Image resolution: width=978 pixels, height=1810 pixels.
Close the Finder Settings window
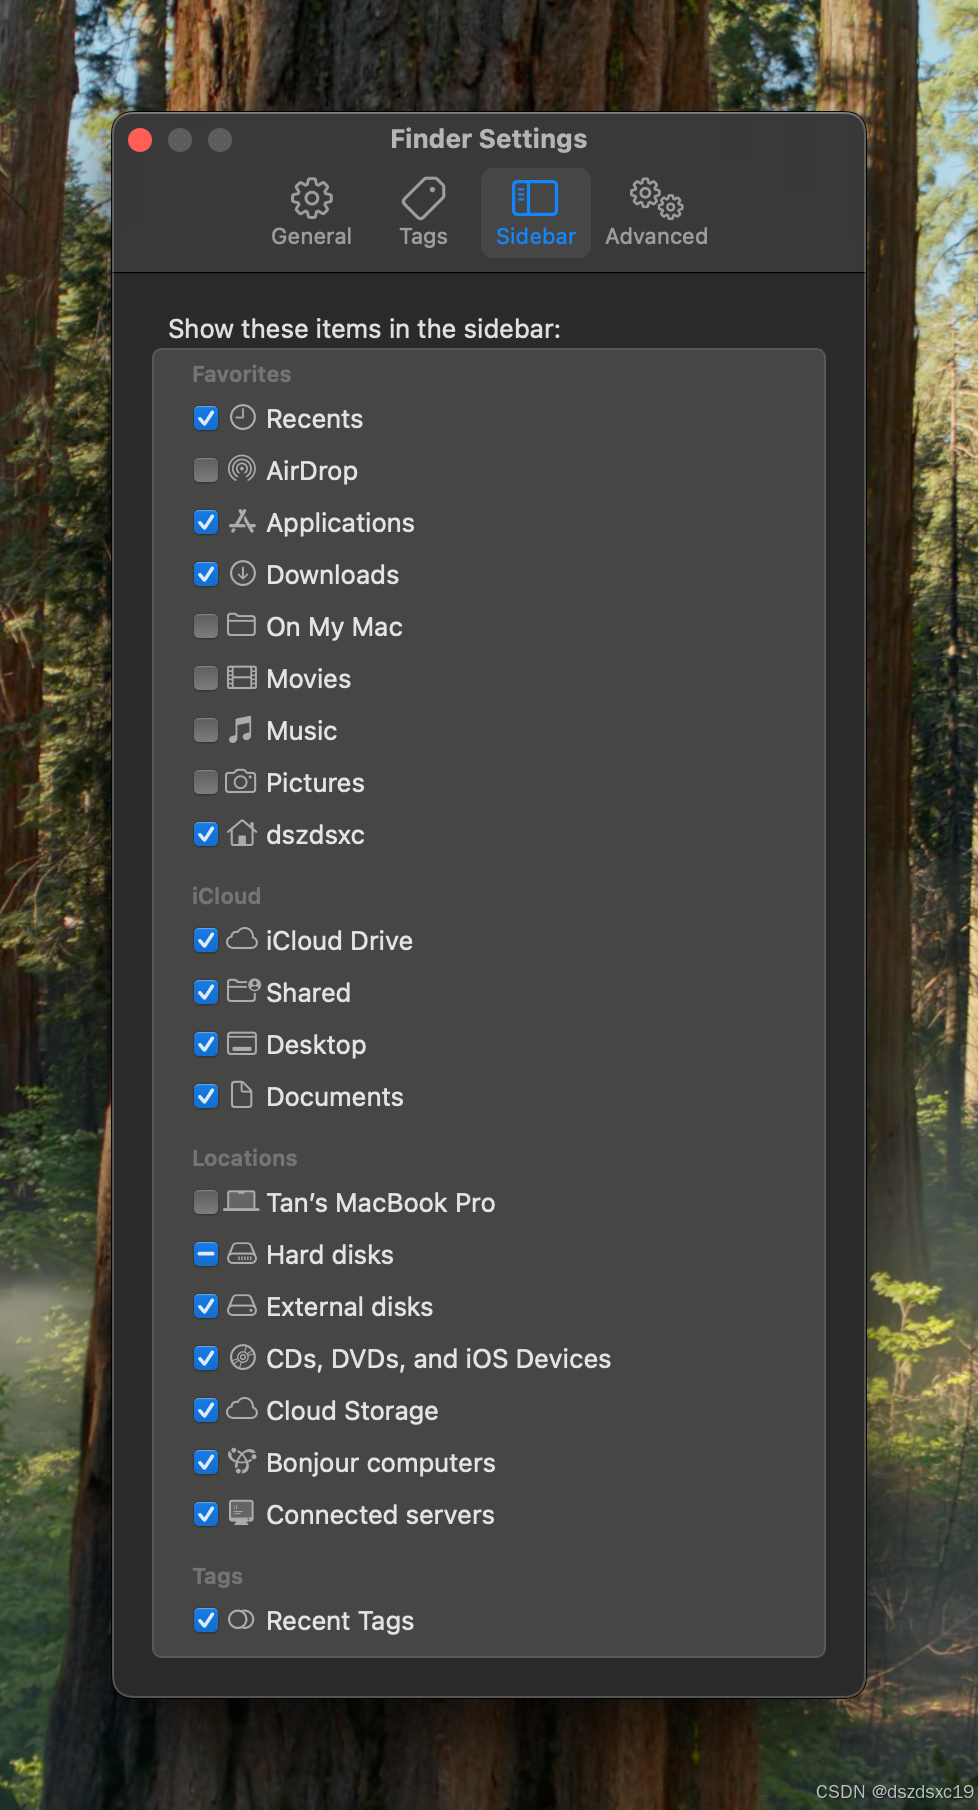140,140
